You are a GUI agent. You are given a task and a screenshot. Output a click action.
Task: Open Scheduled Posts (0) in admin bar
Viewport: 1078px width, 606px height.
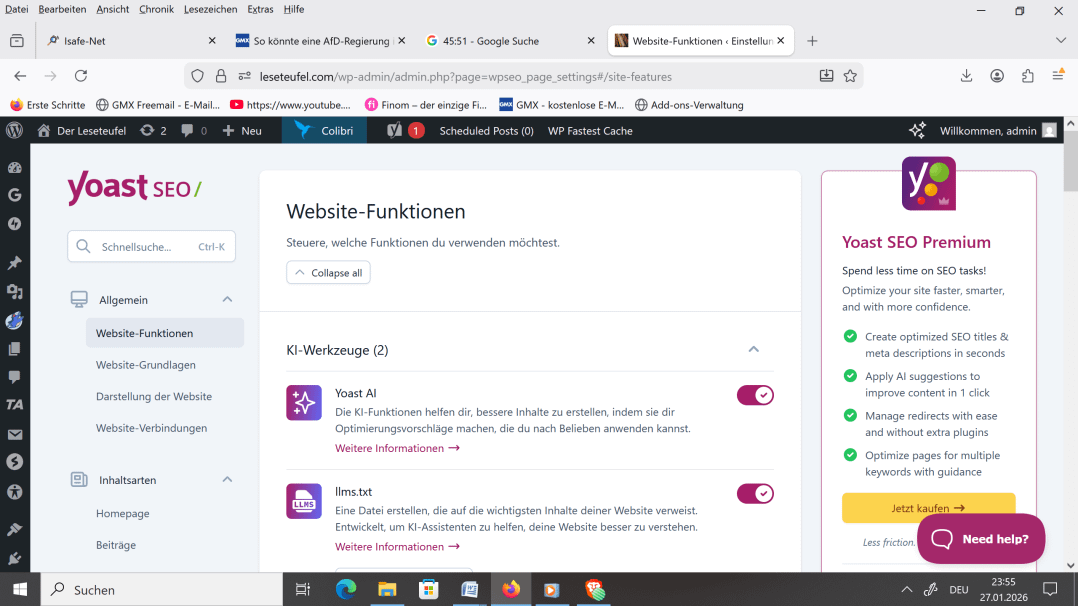pos(486,131)
